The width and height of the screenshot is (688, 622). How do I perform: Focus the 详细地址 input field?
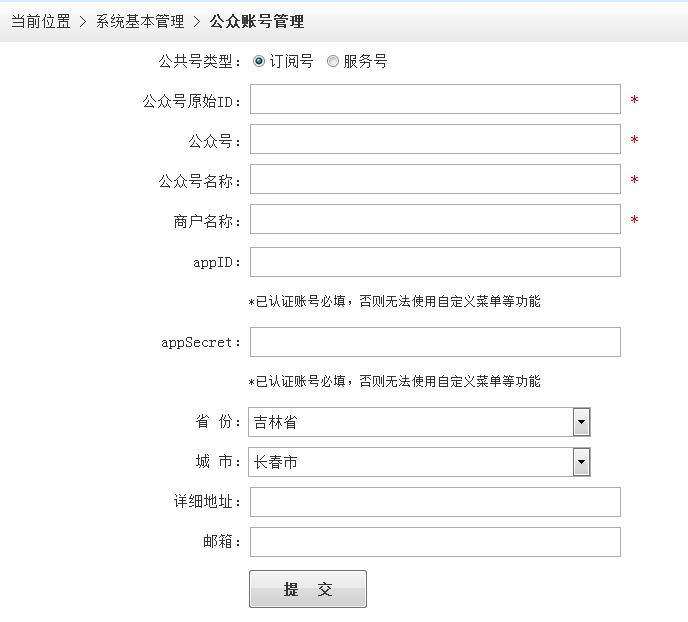tap(435, 502)
